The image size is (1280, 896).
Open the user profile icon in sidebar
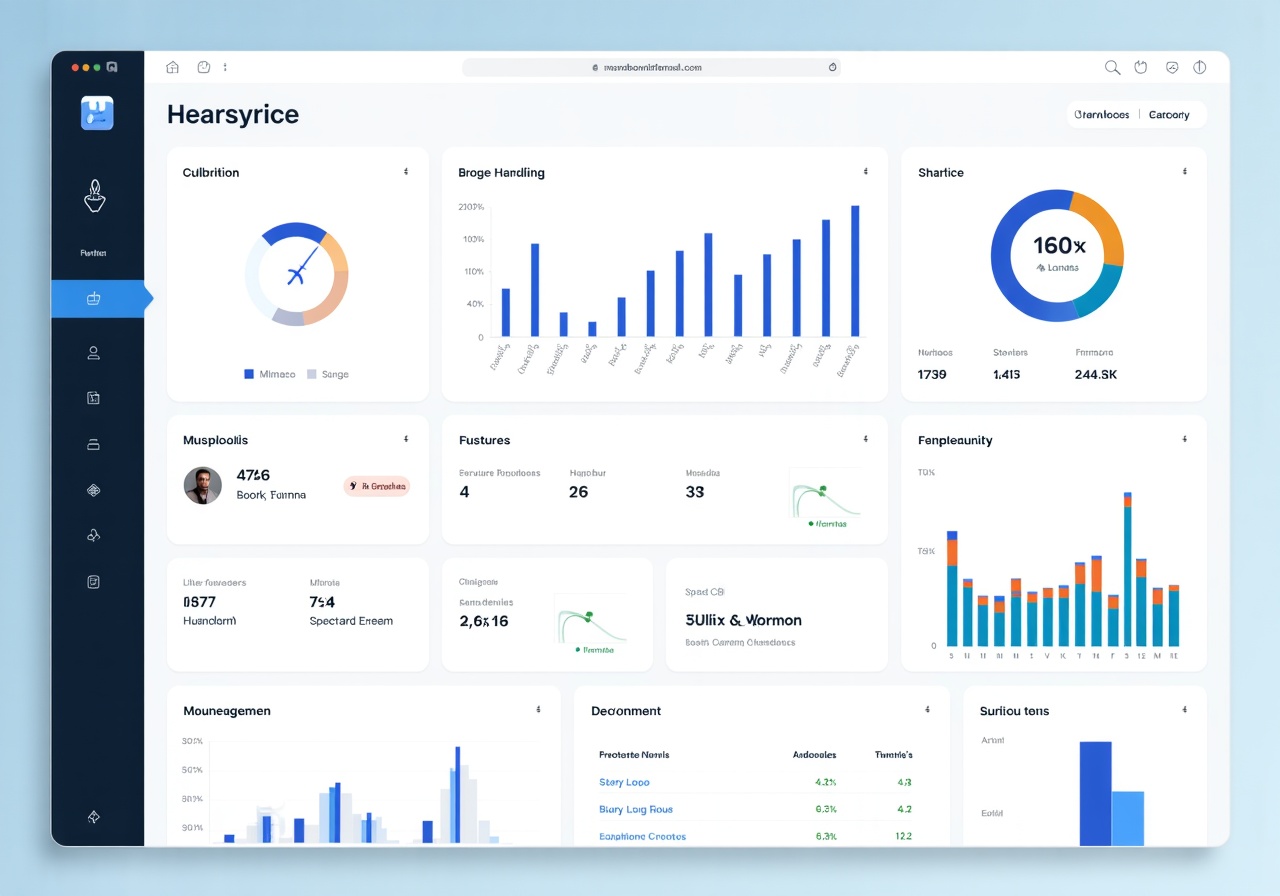93,352
